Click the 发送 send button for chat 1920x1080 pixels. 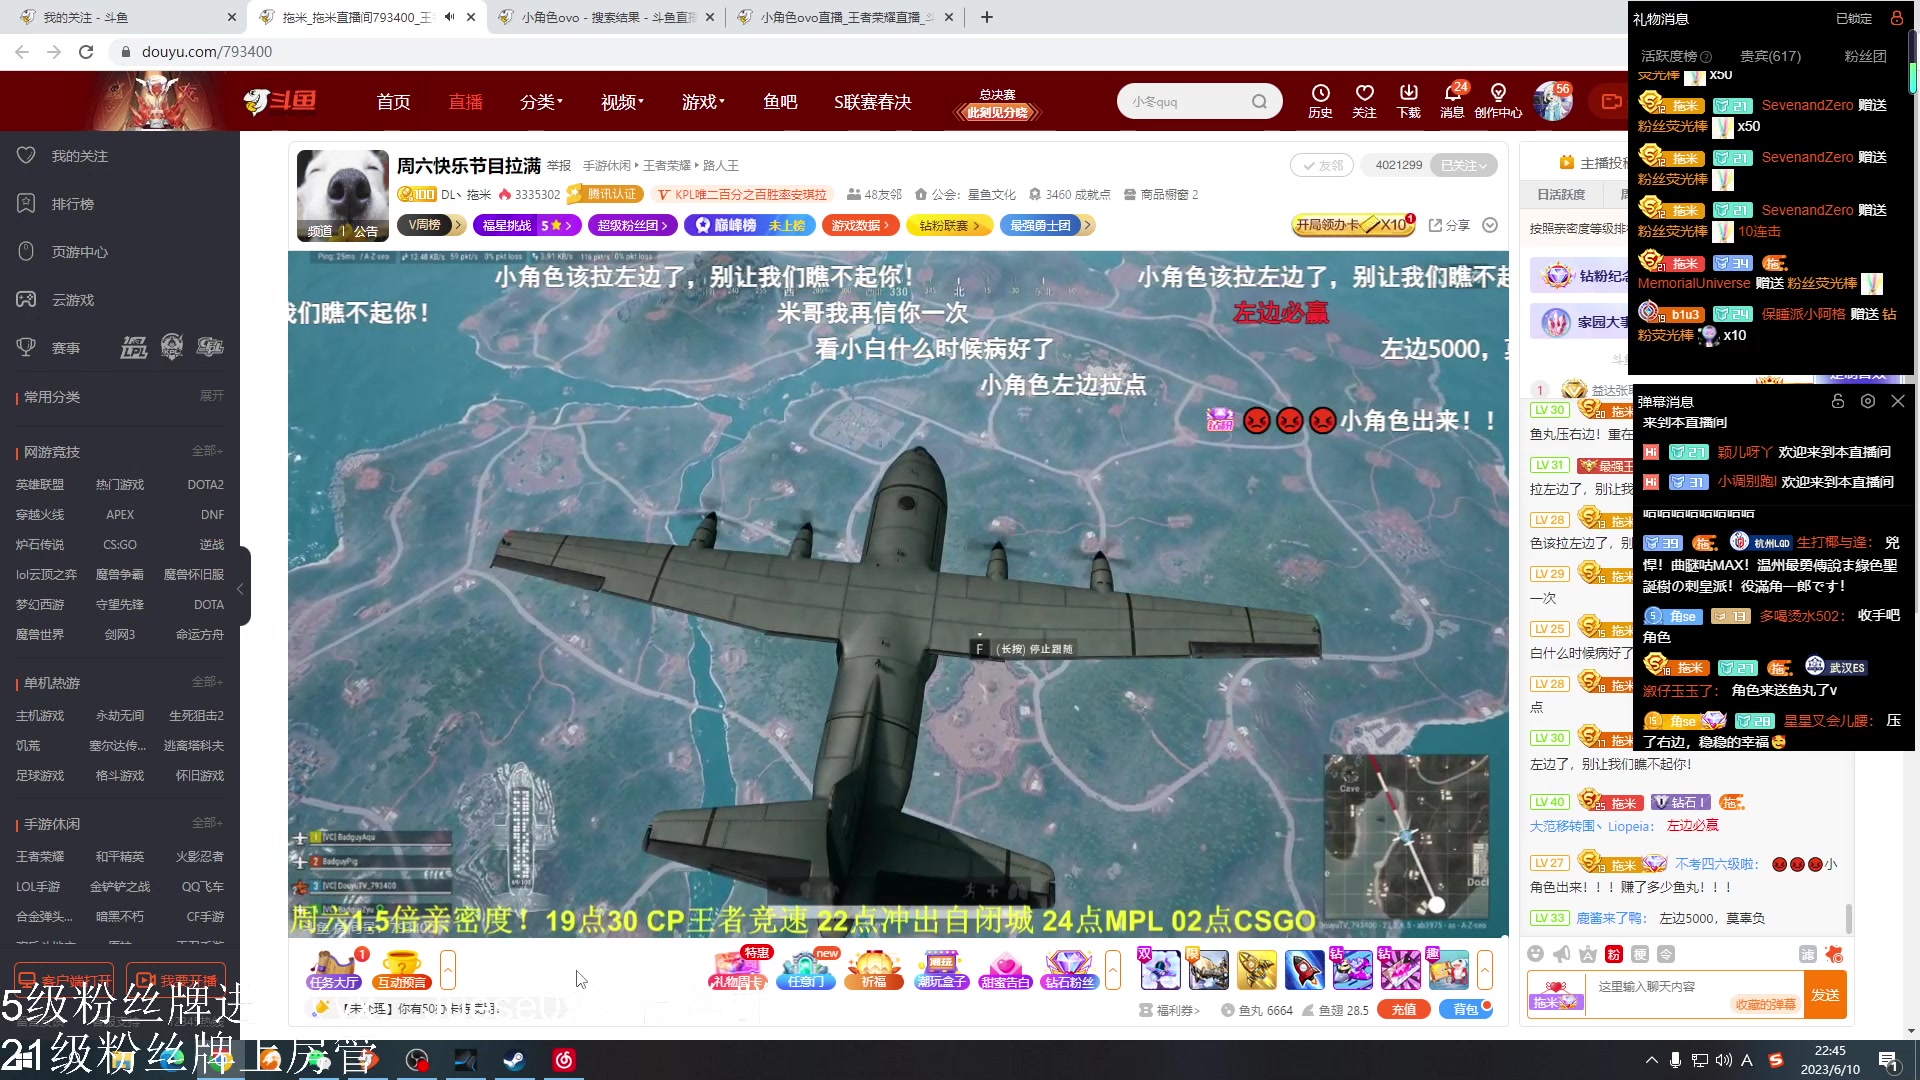coord(1826,995)
